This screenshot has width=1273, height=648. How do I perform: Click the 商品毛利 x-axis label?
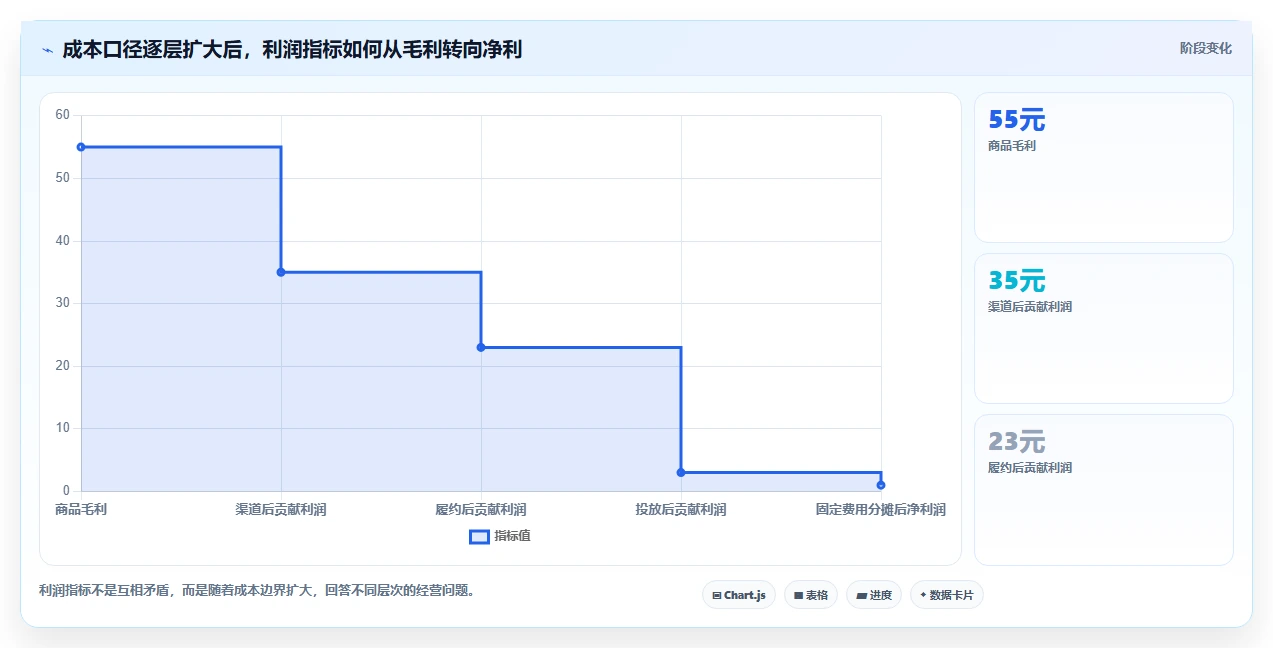coord(81,510)
